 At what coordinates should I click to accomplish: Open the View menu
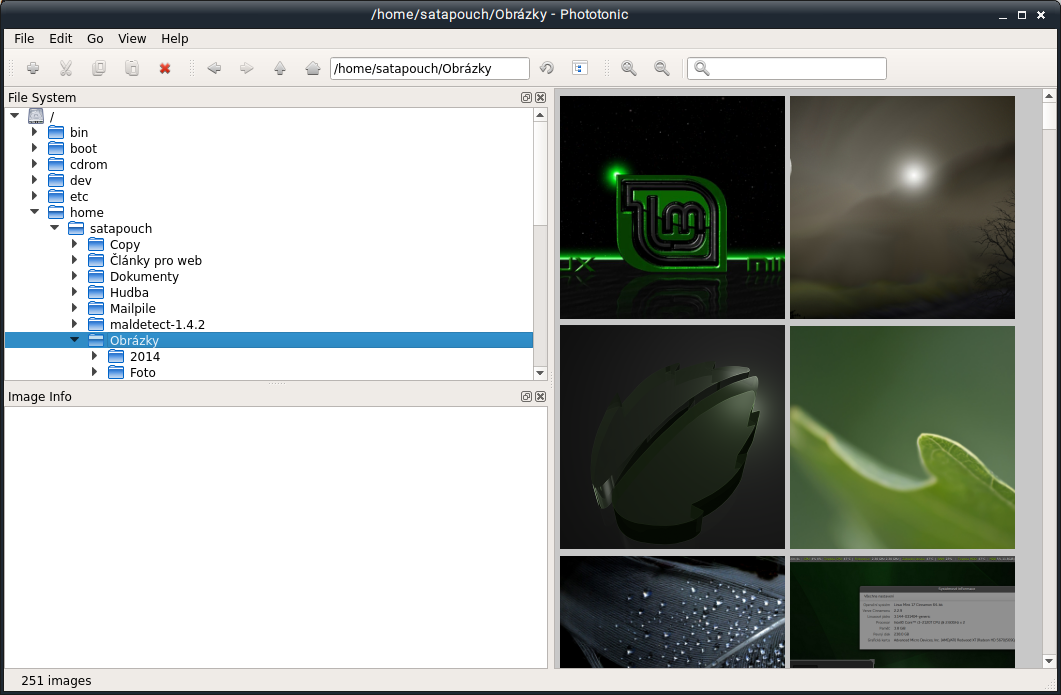tap(132, 39)
